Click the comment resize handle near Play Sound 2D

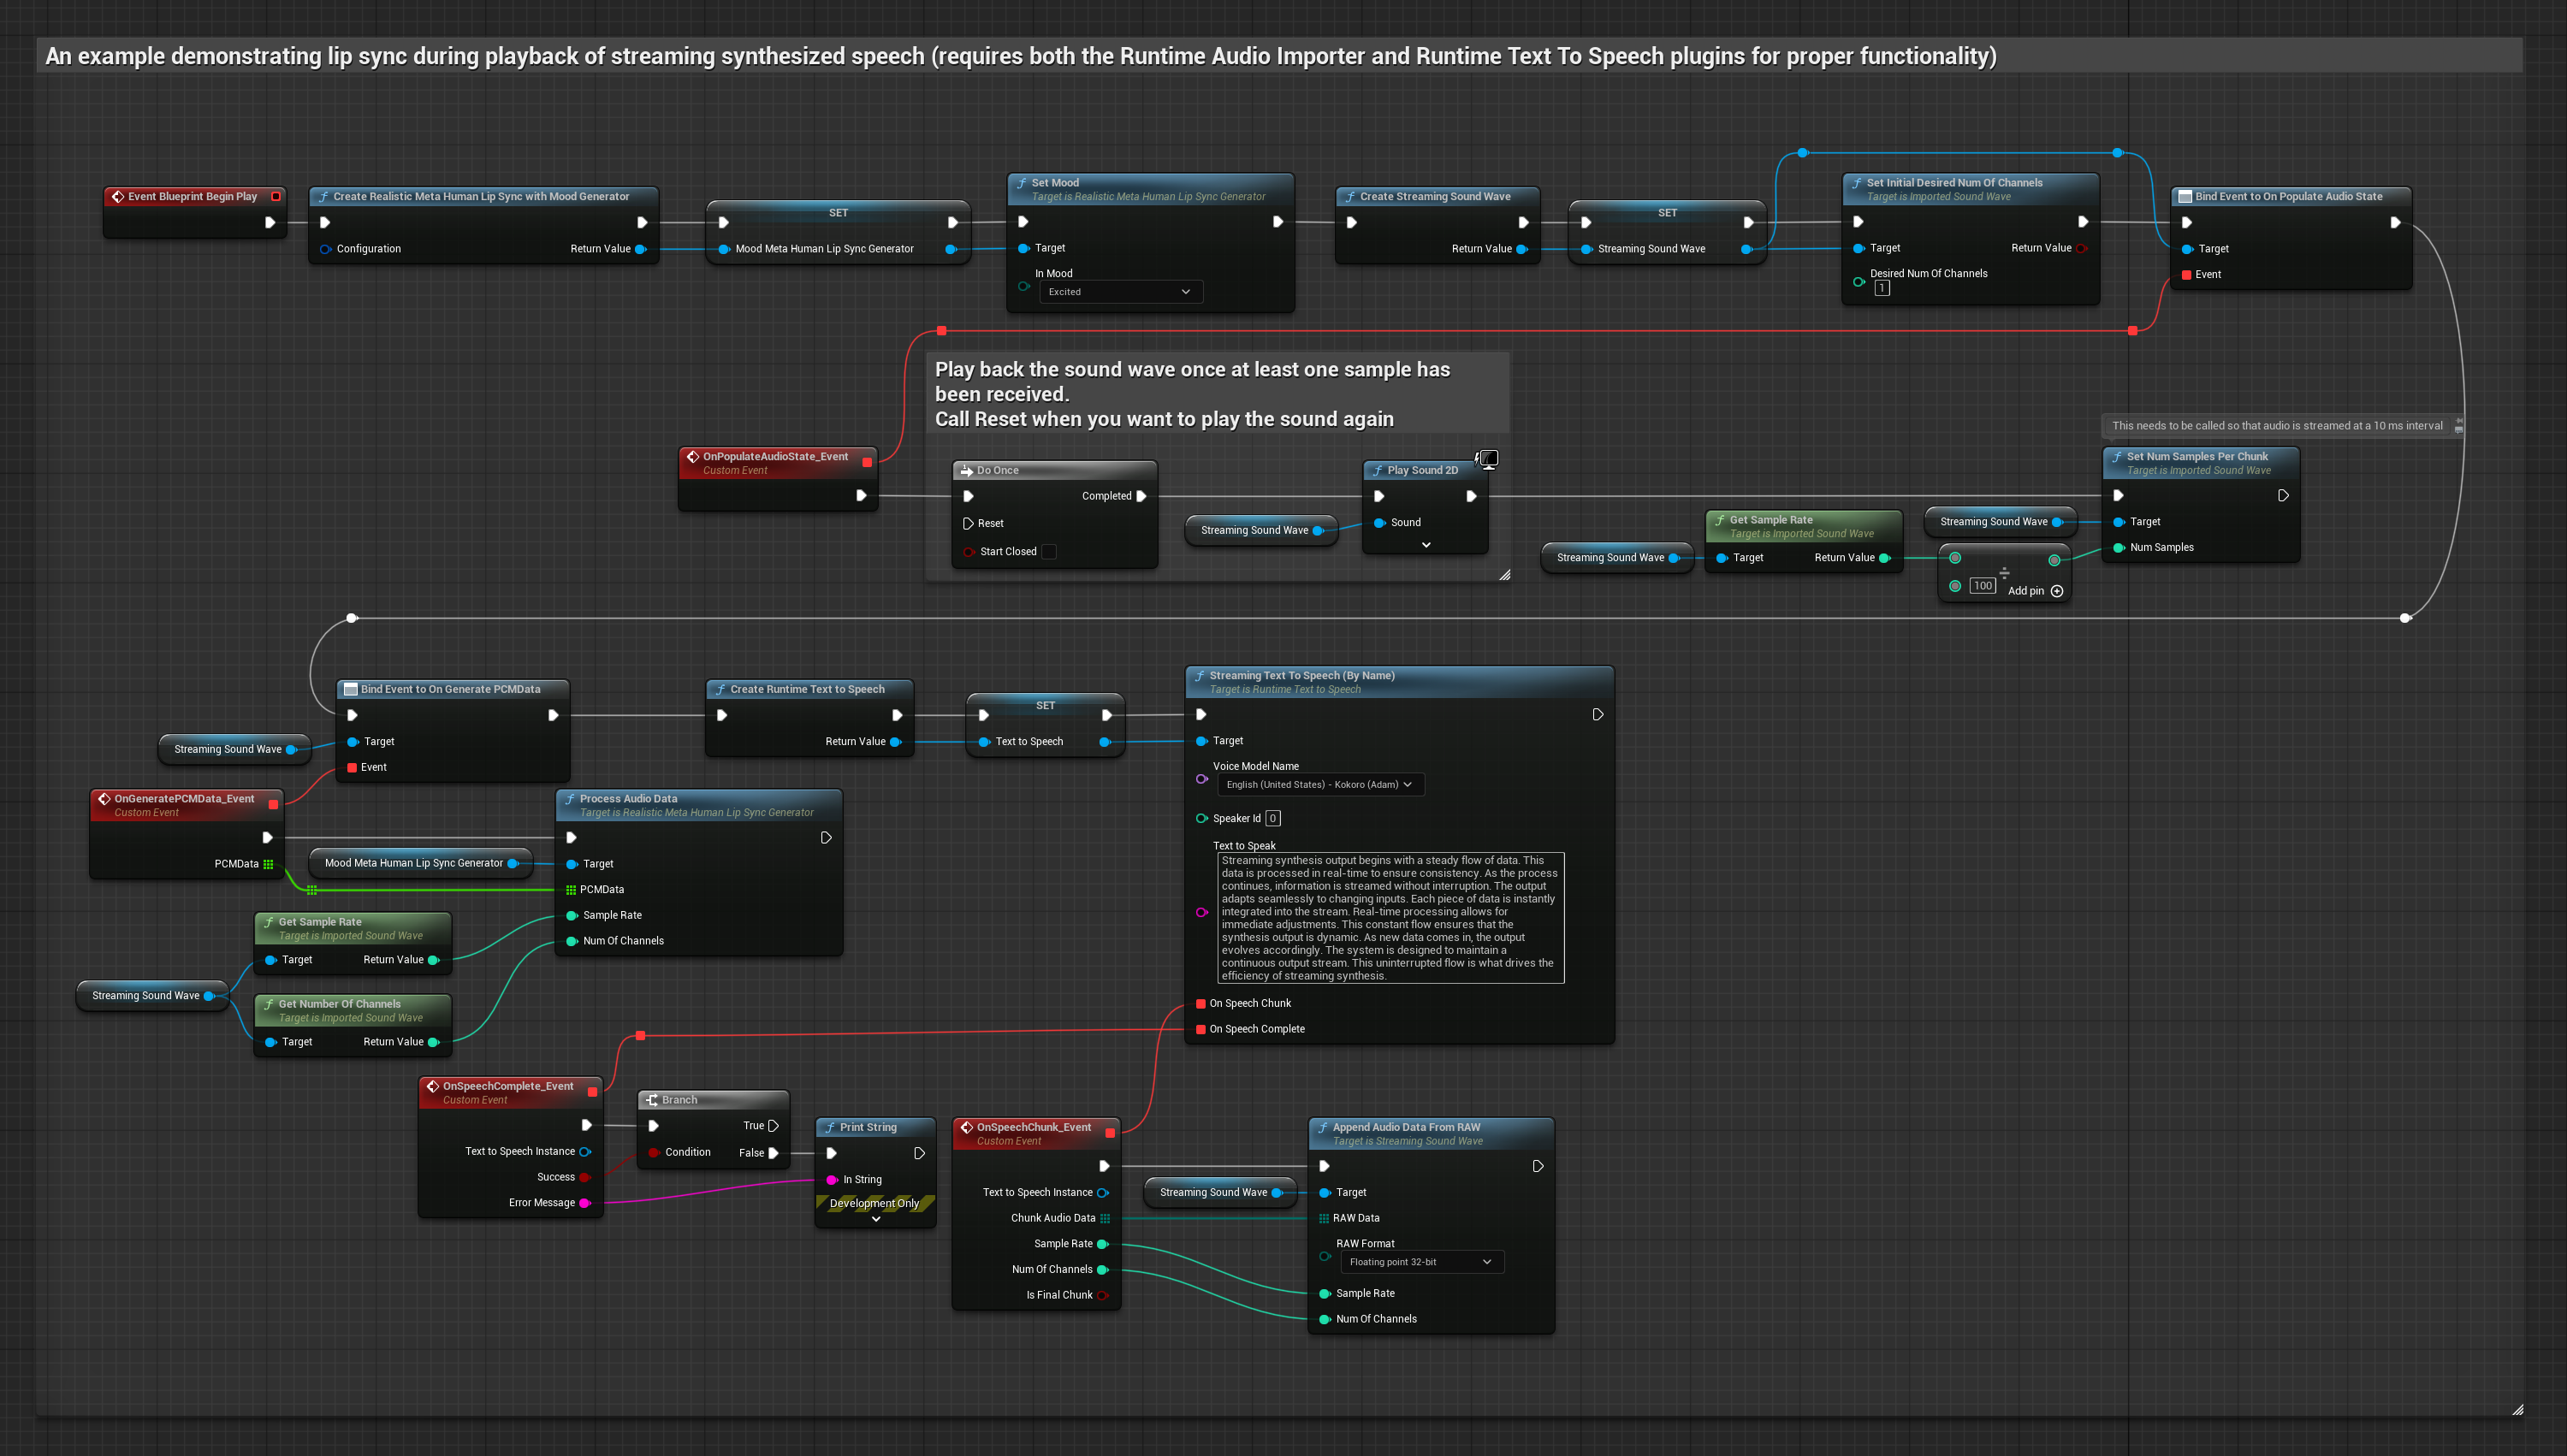pos(1504,575)
